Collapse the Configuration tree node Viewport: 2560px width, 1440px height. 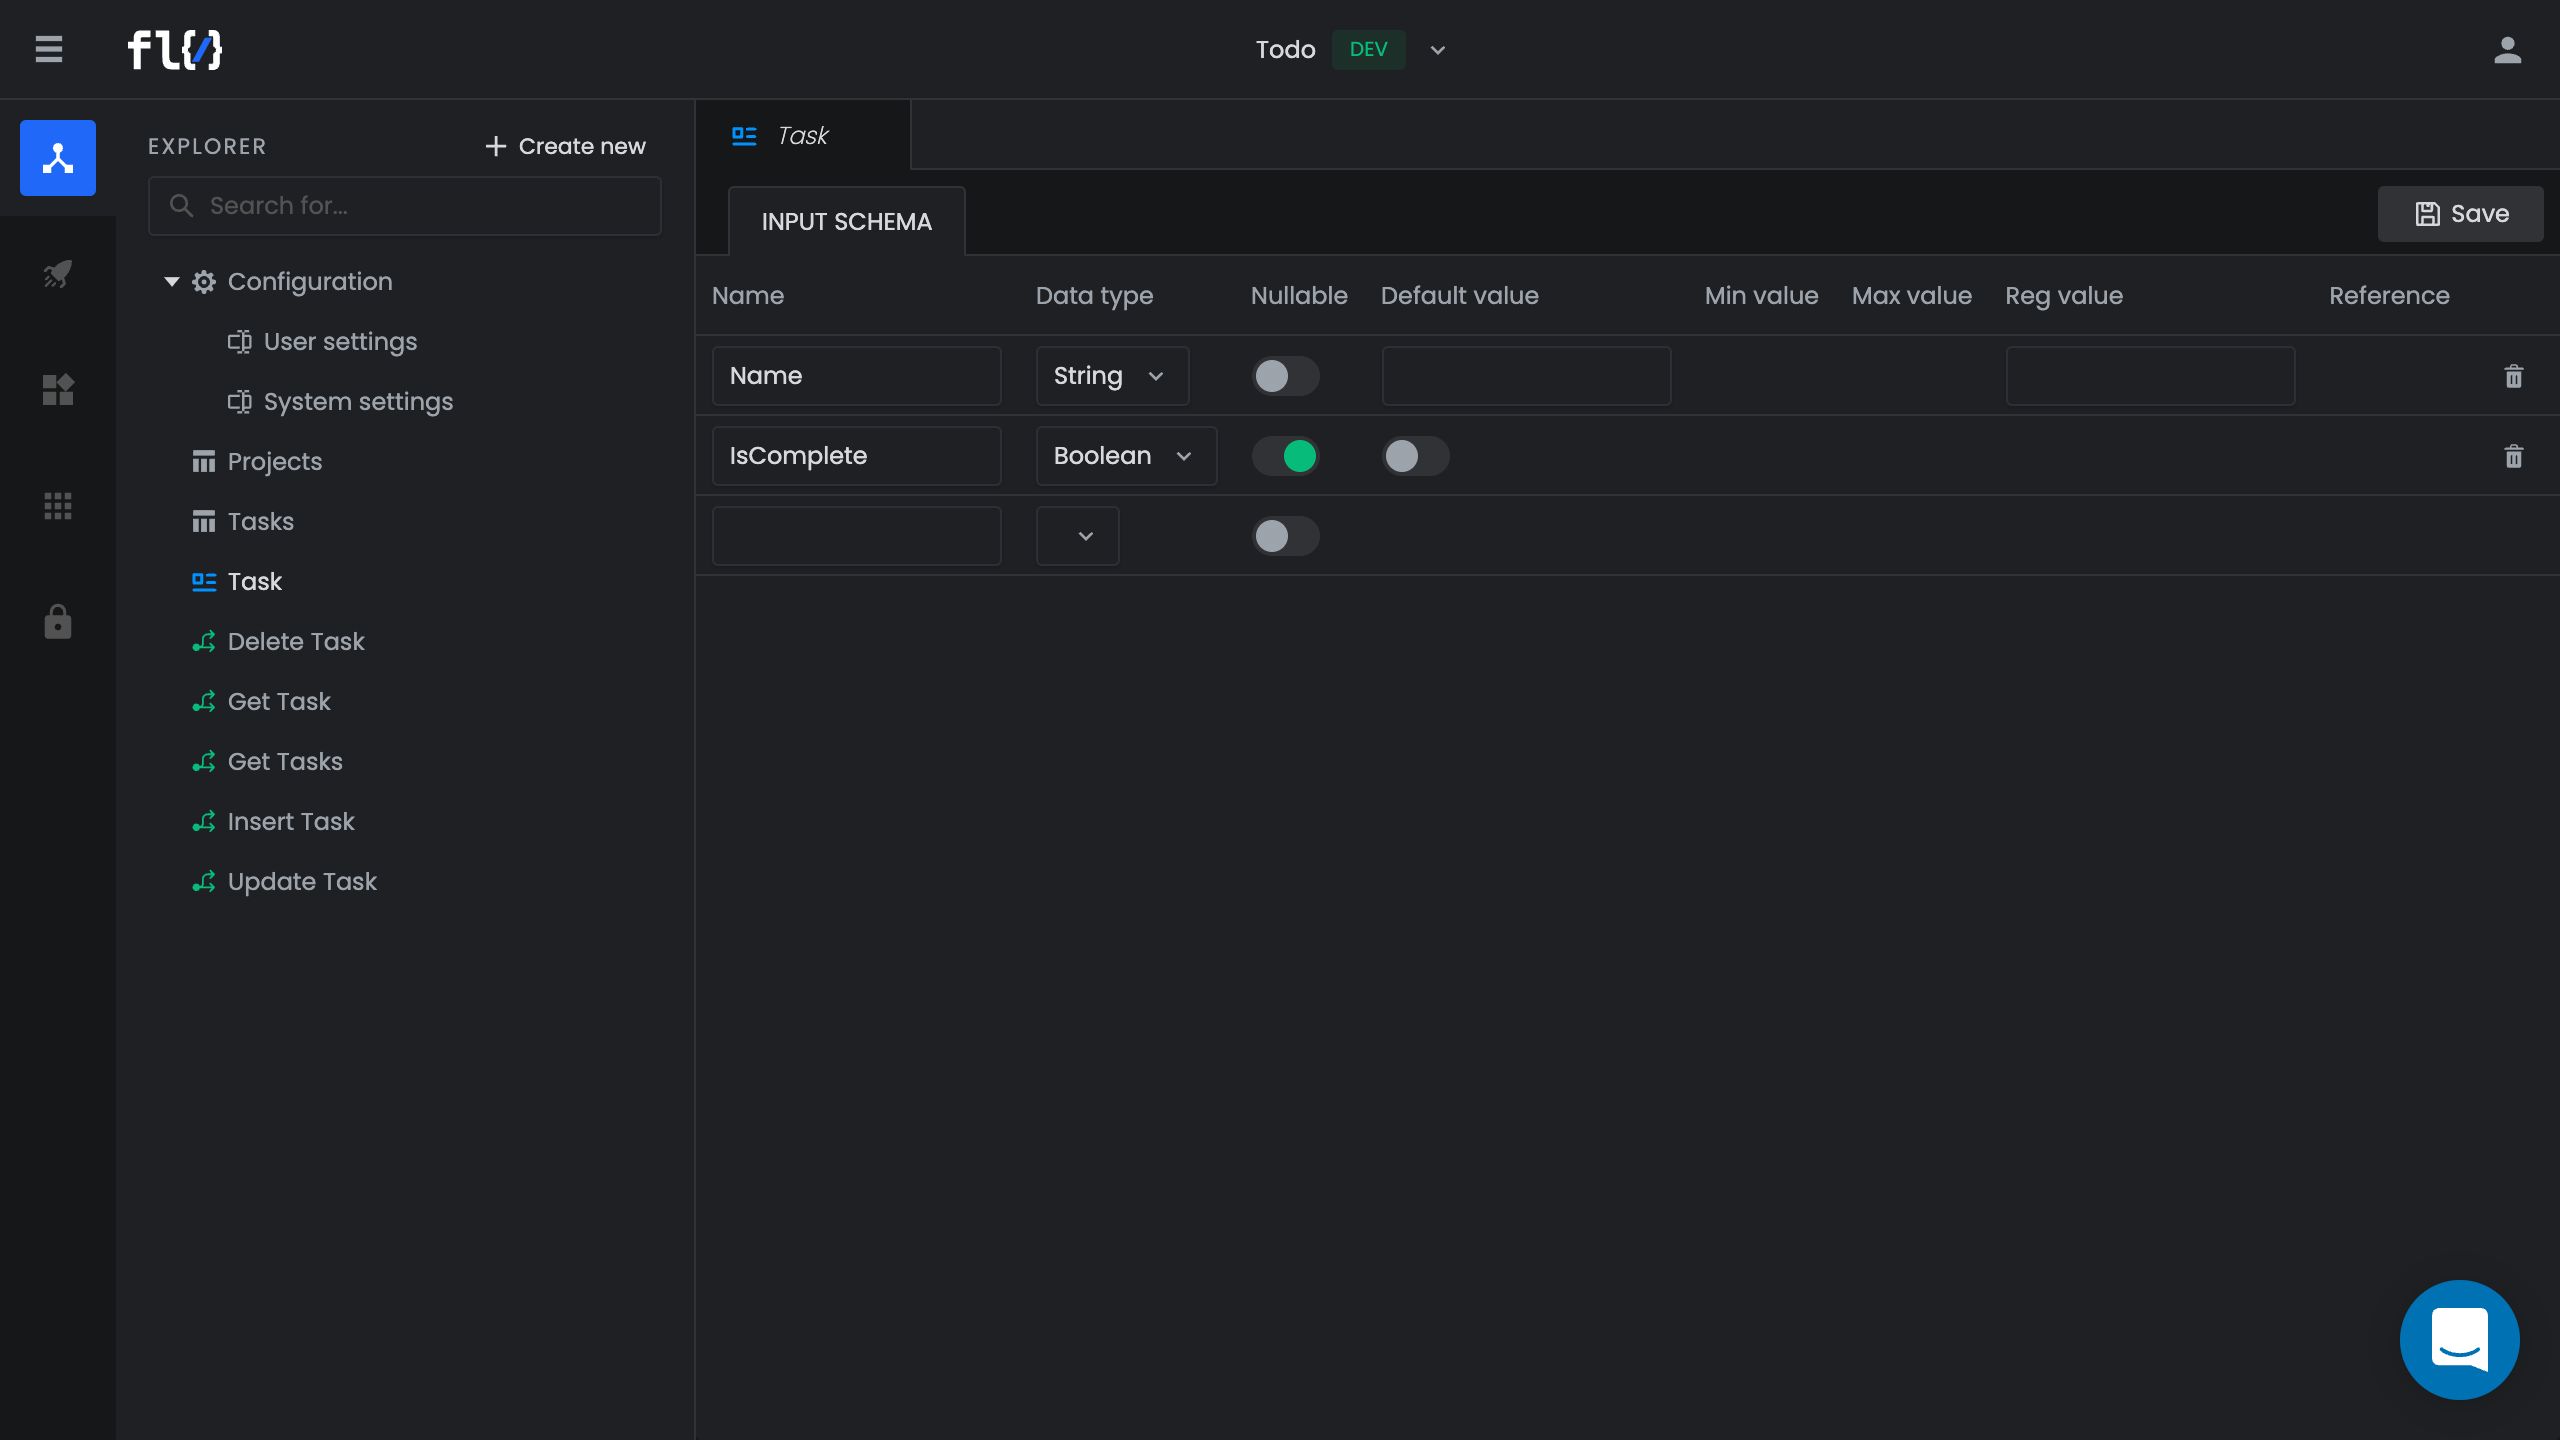(x=172, y=282)
